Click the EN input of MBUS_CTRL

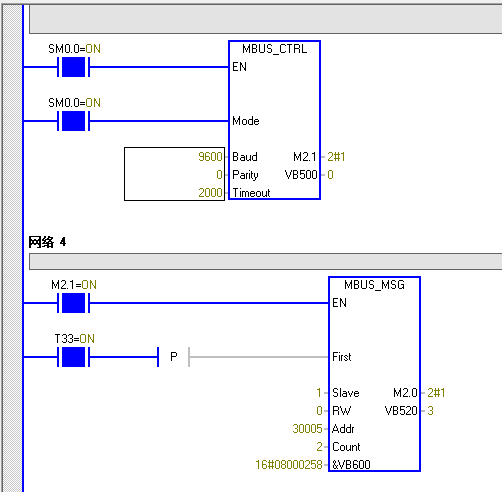[239, 67]
